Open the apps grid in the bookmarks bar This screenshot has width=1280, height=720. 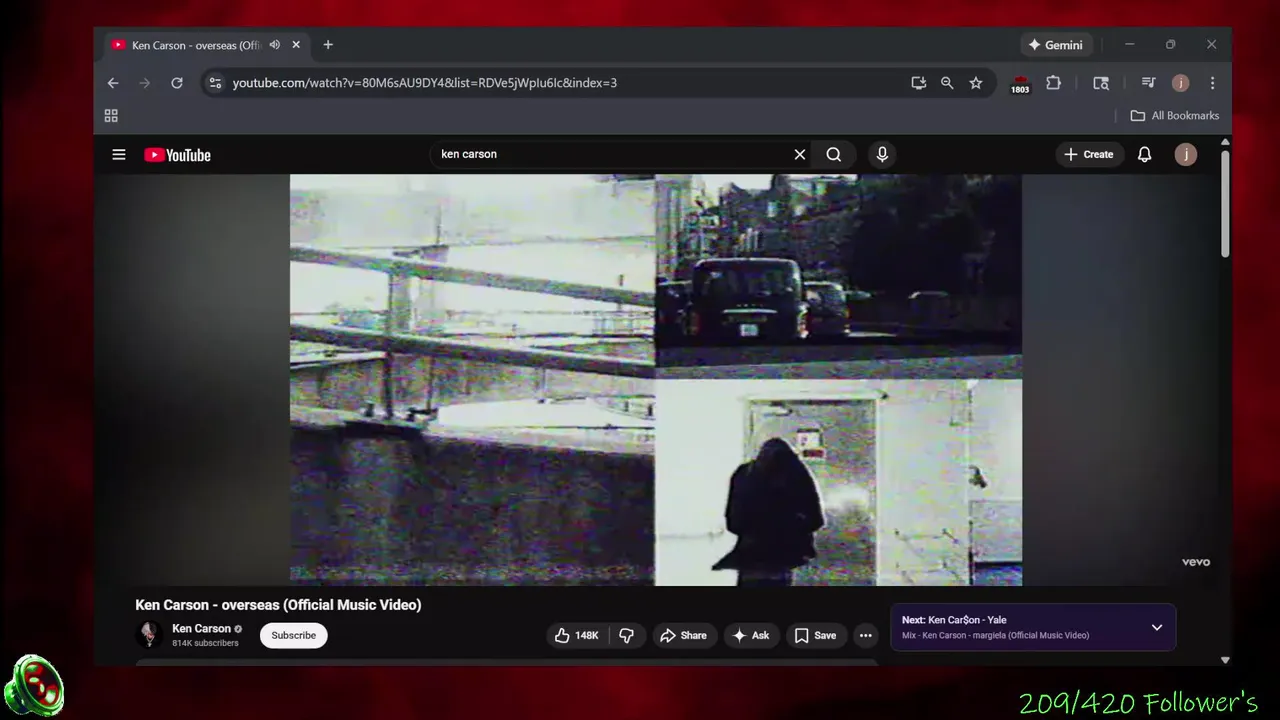111,116
